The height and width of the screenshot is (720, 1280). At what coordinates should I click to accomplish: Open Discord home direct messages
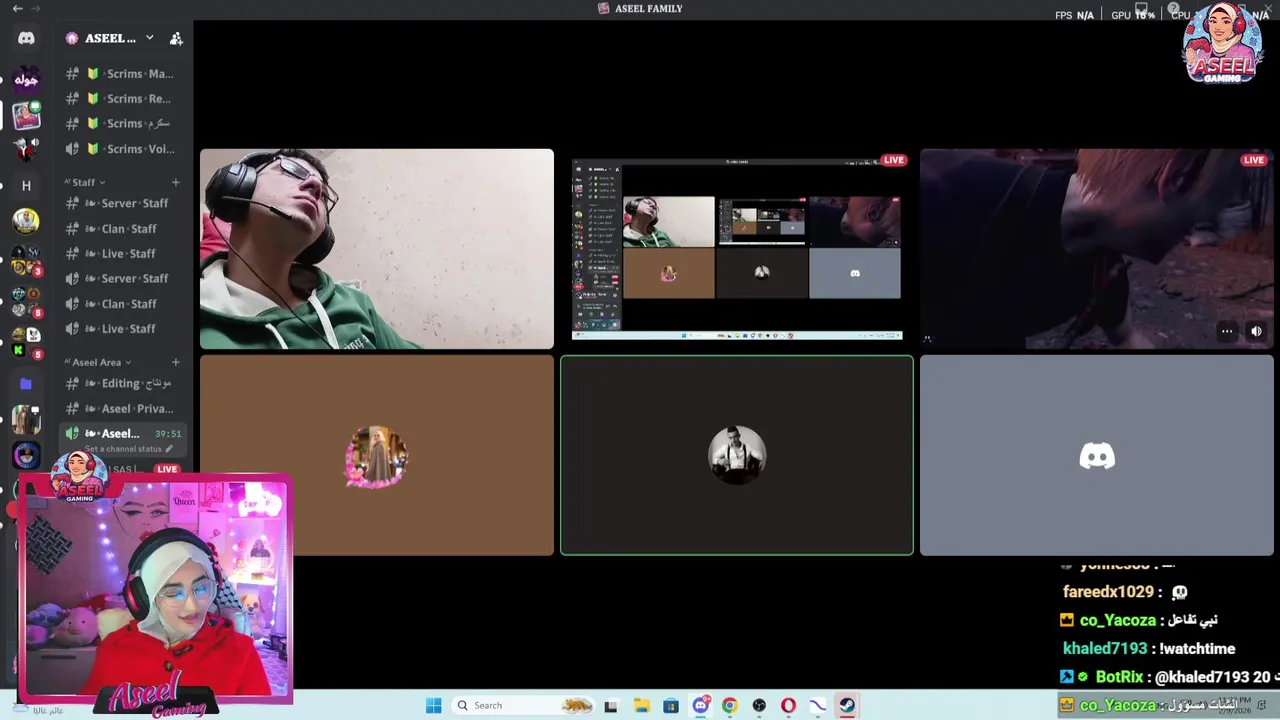pyautogui.click(x=26, y=38)
